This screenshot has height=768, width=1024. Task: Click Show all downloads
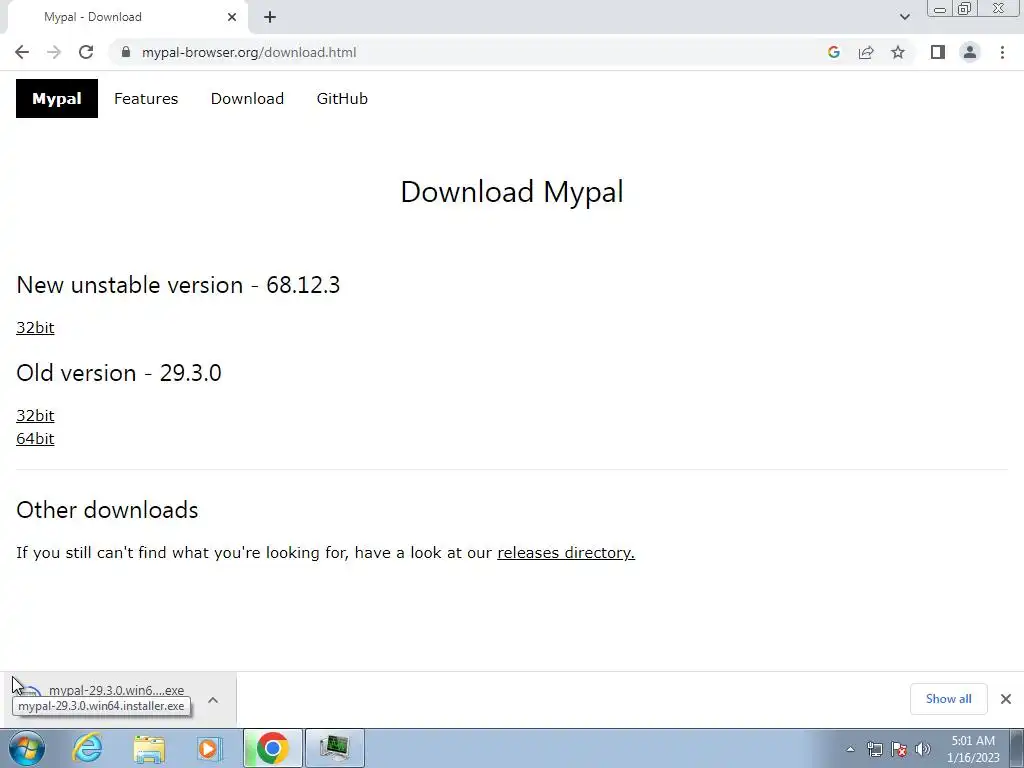(x=948, y=699)
